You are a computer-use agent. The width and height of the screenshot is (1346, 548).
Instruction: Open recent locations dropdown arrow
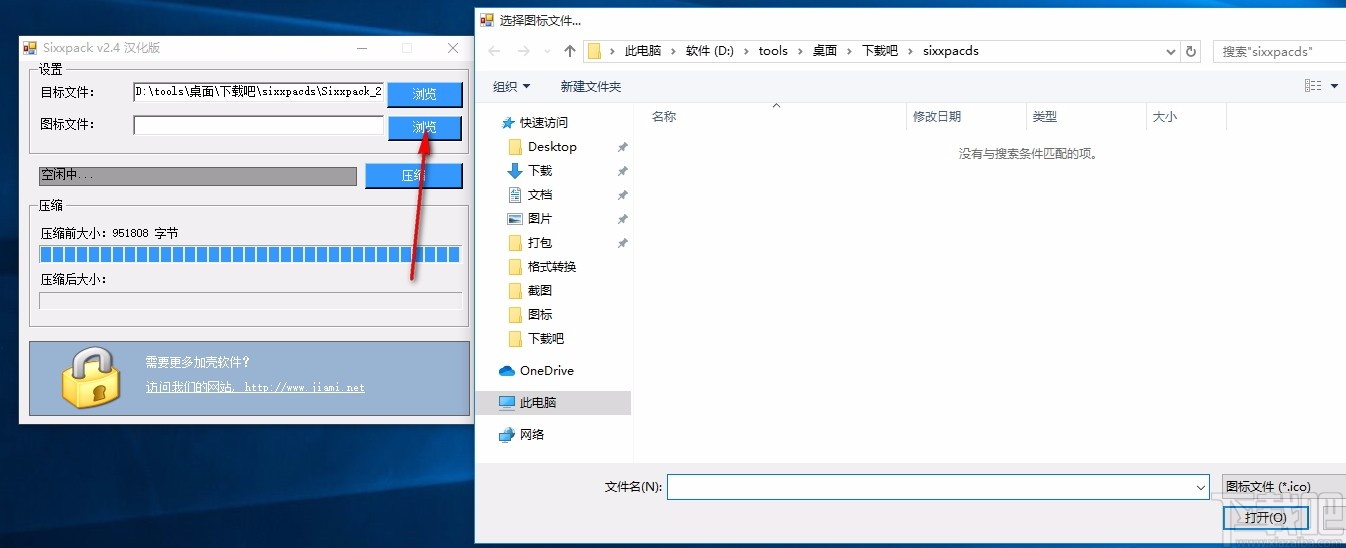(546, 51)
